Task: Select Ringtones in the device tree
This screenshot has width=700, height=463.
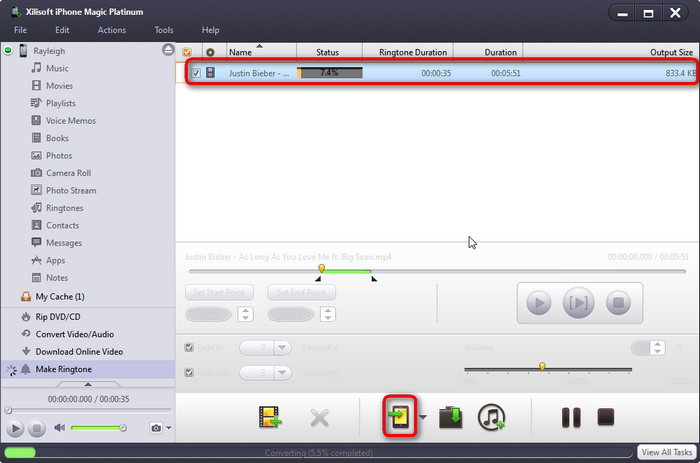Action: coord(64,208)
